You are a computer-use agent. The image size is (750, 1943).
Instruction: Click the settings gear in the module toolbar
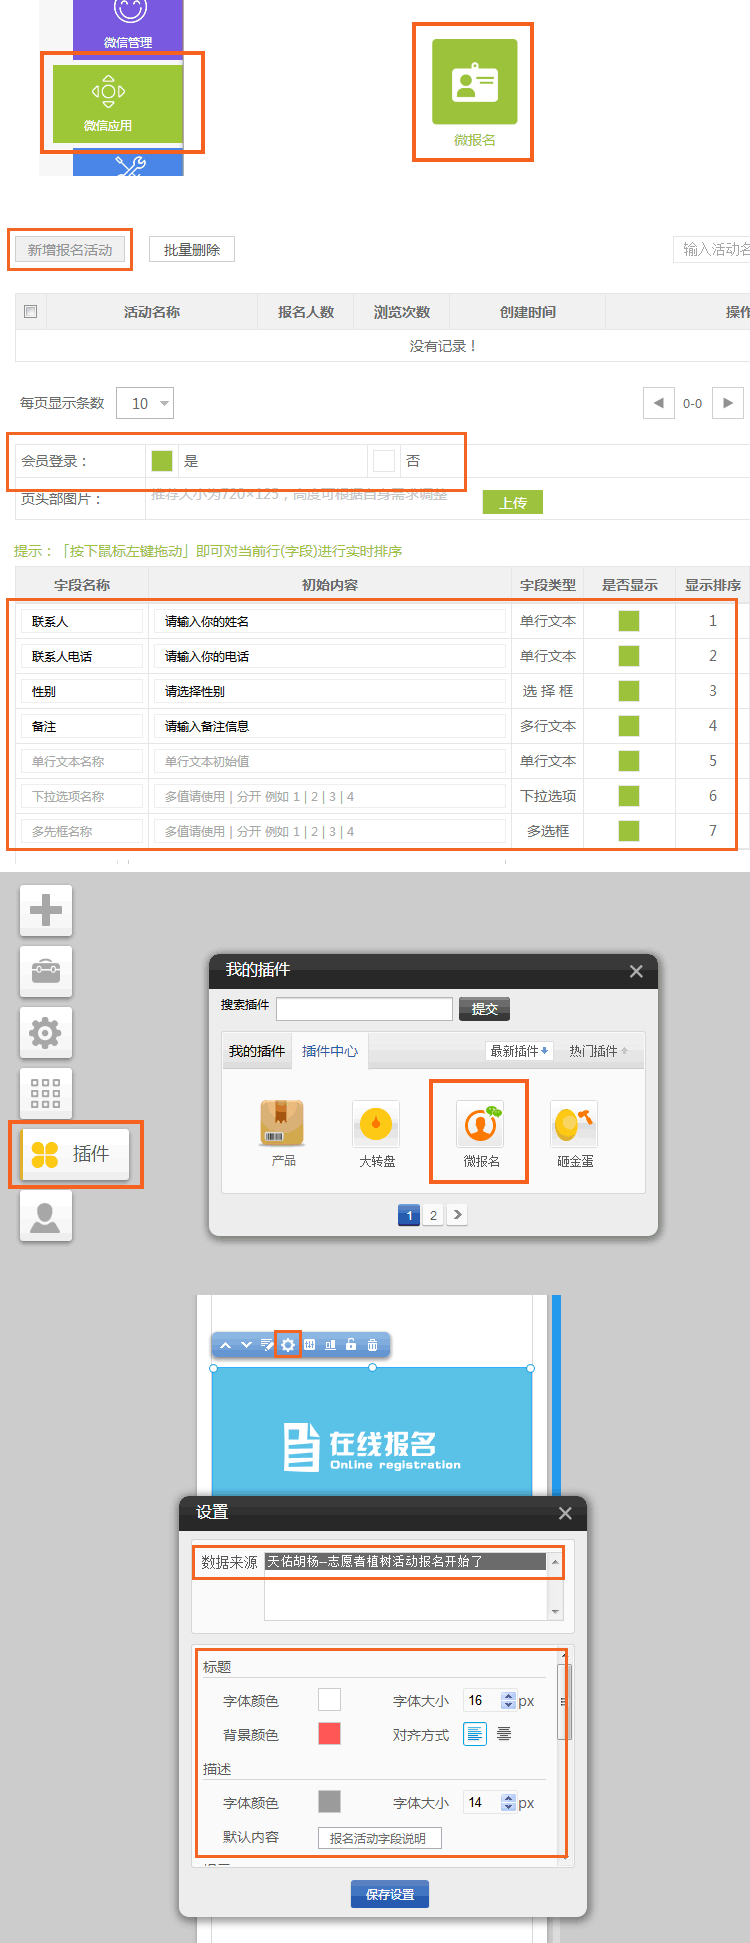point(288,1345)
